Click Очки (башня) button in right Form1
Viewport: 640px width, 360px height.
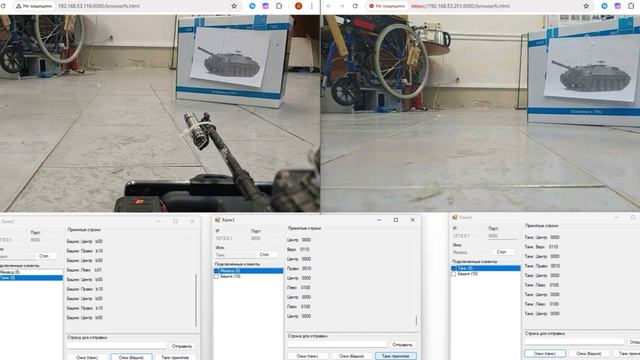pyautogui.click(x=589, y=353)
